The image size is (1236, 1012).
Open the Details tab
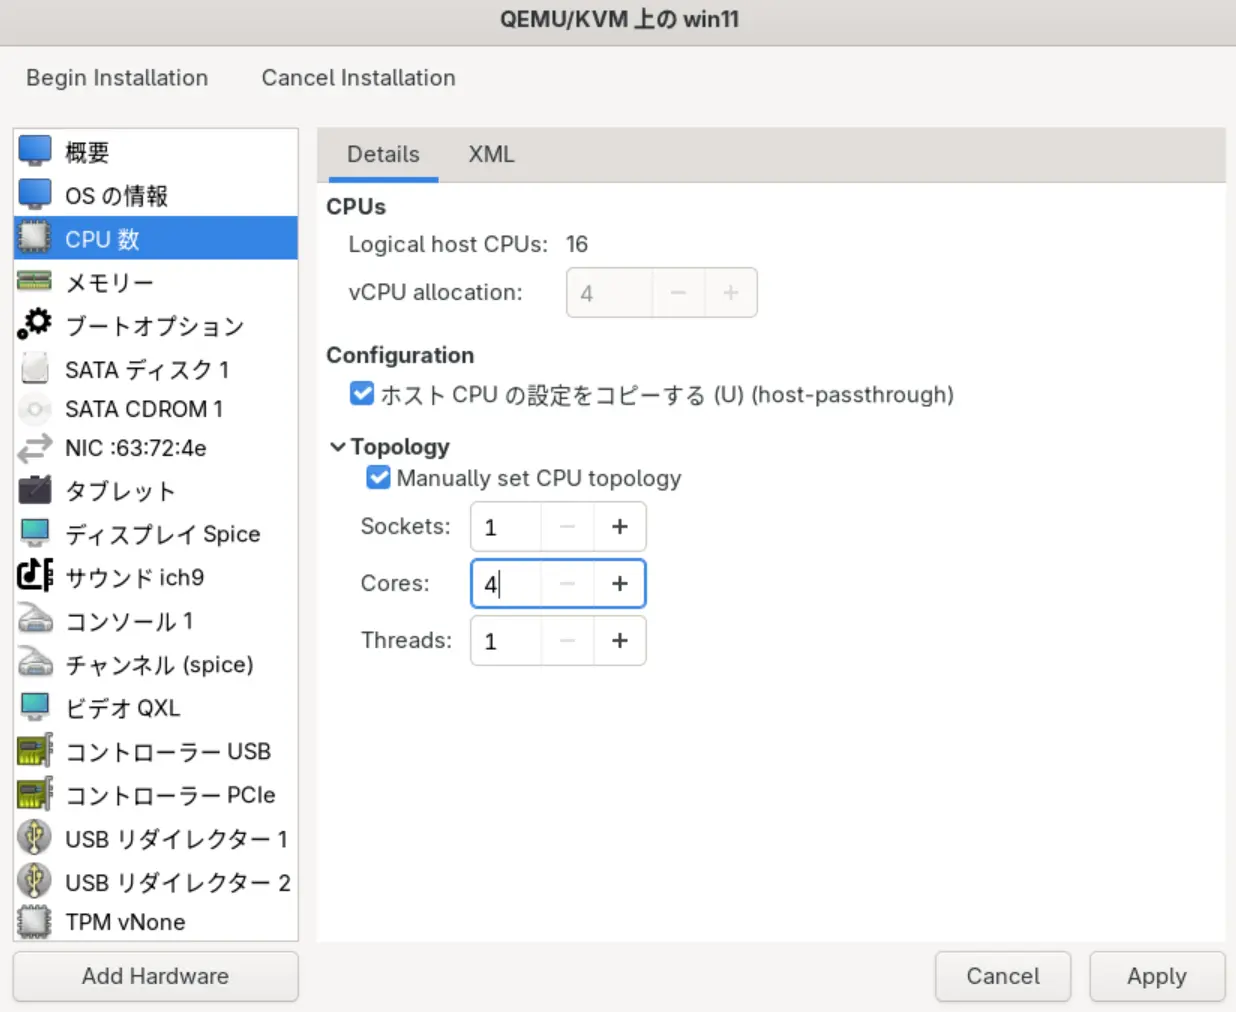coord(383,154)
